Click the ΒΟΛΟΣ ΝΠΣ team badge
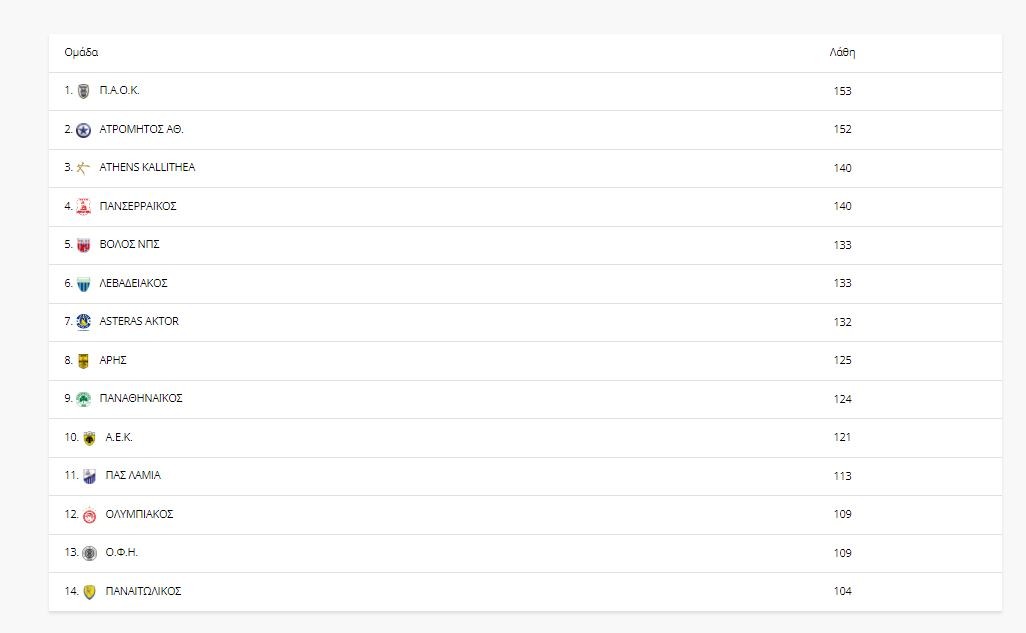The width and height of the screenshot is (1026, 633). (83, 245)
